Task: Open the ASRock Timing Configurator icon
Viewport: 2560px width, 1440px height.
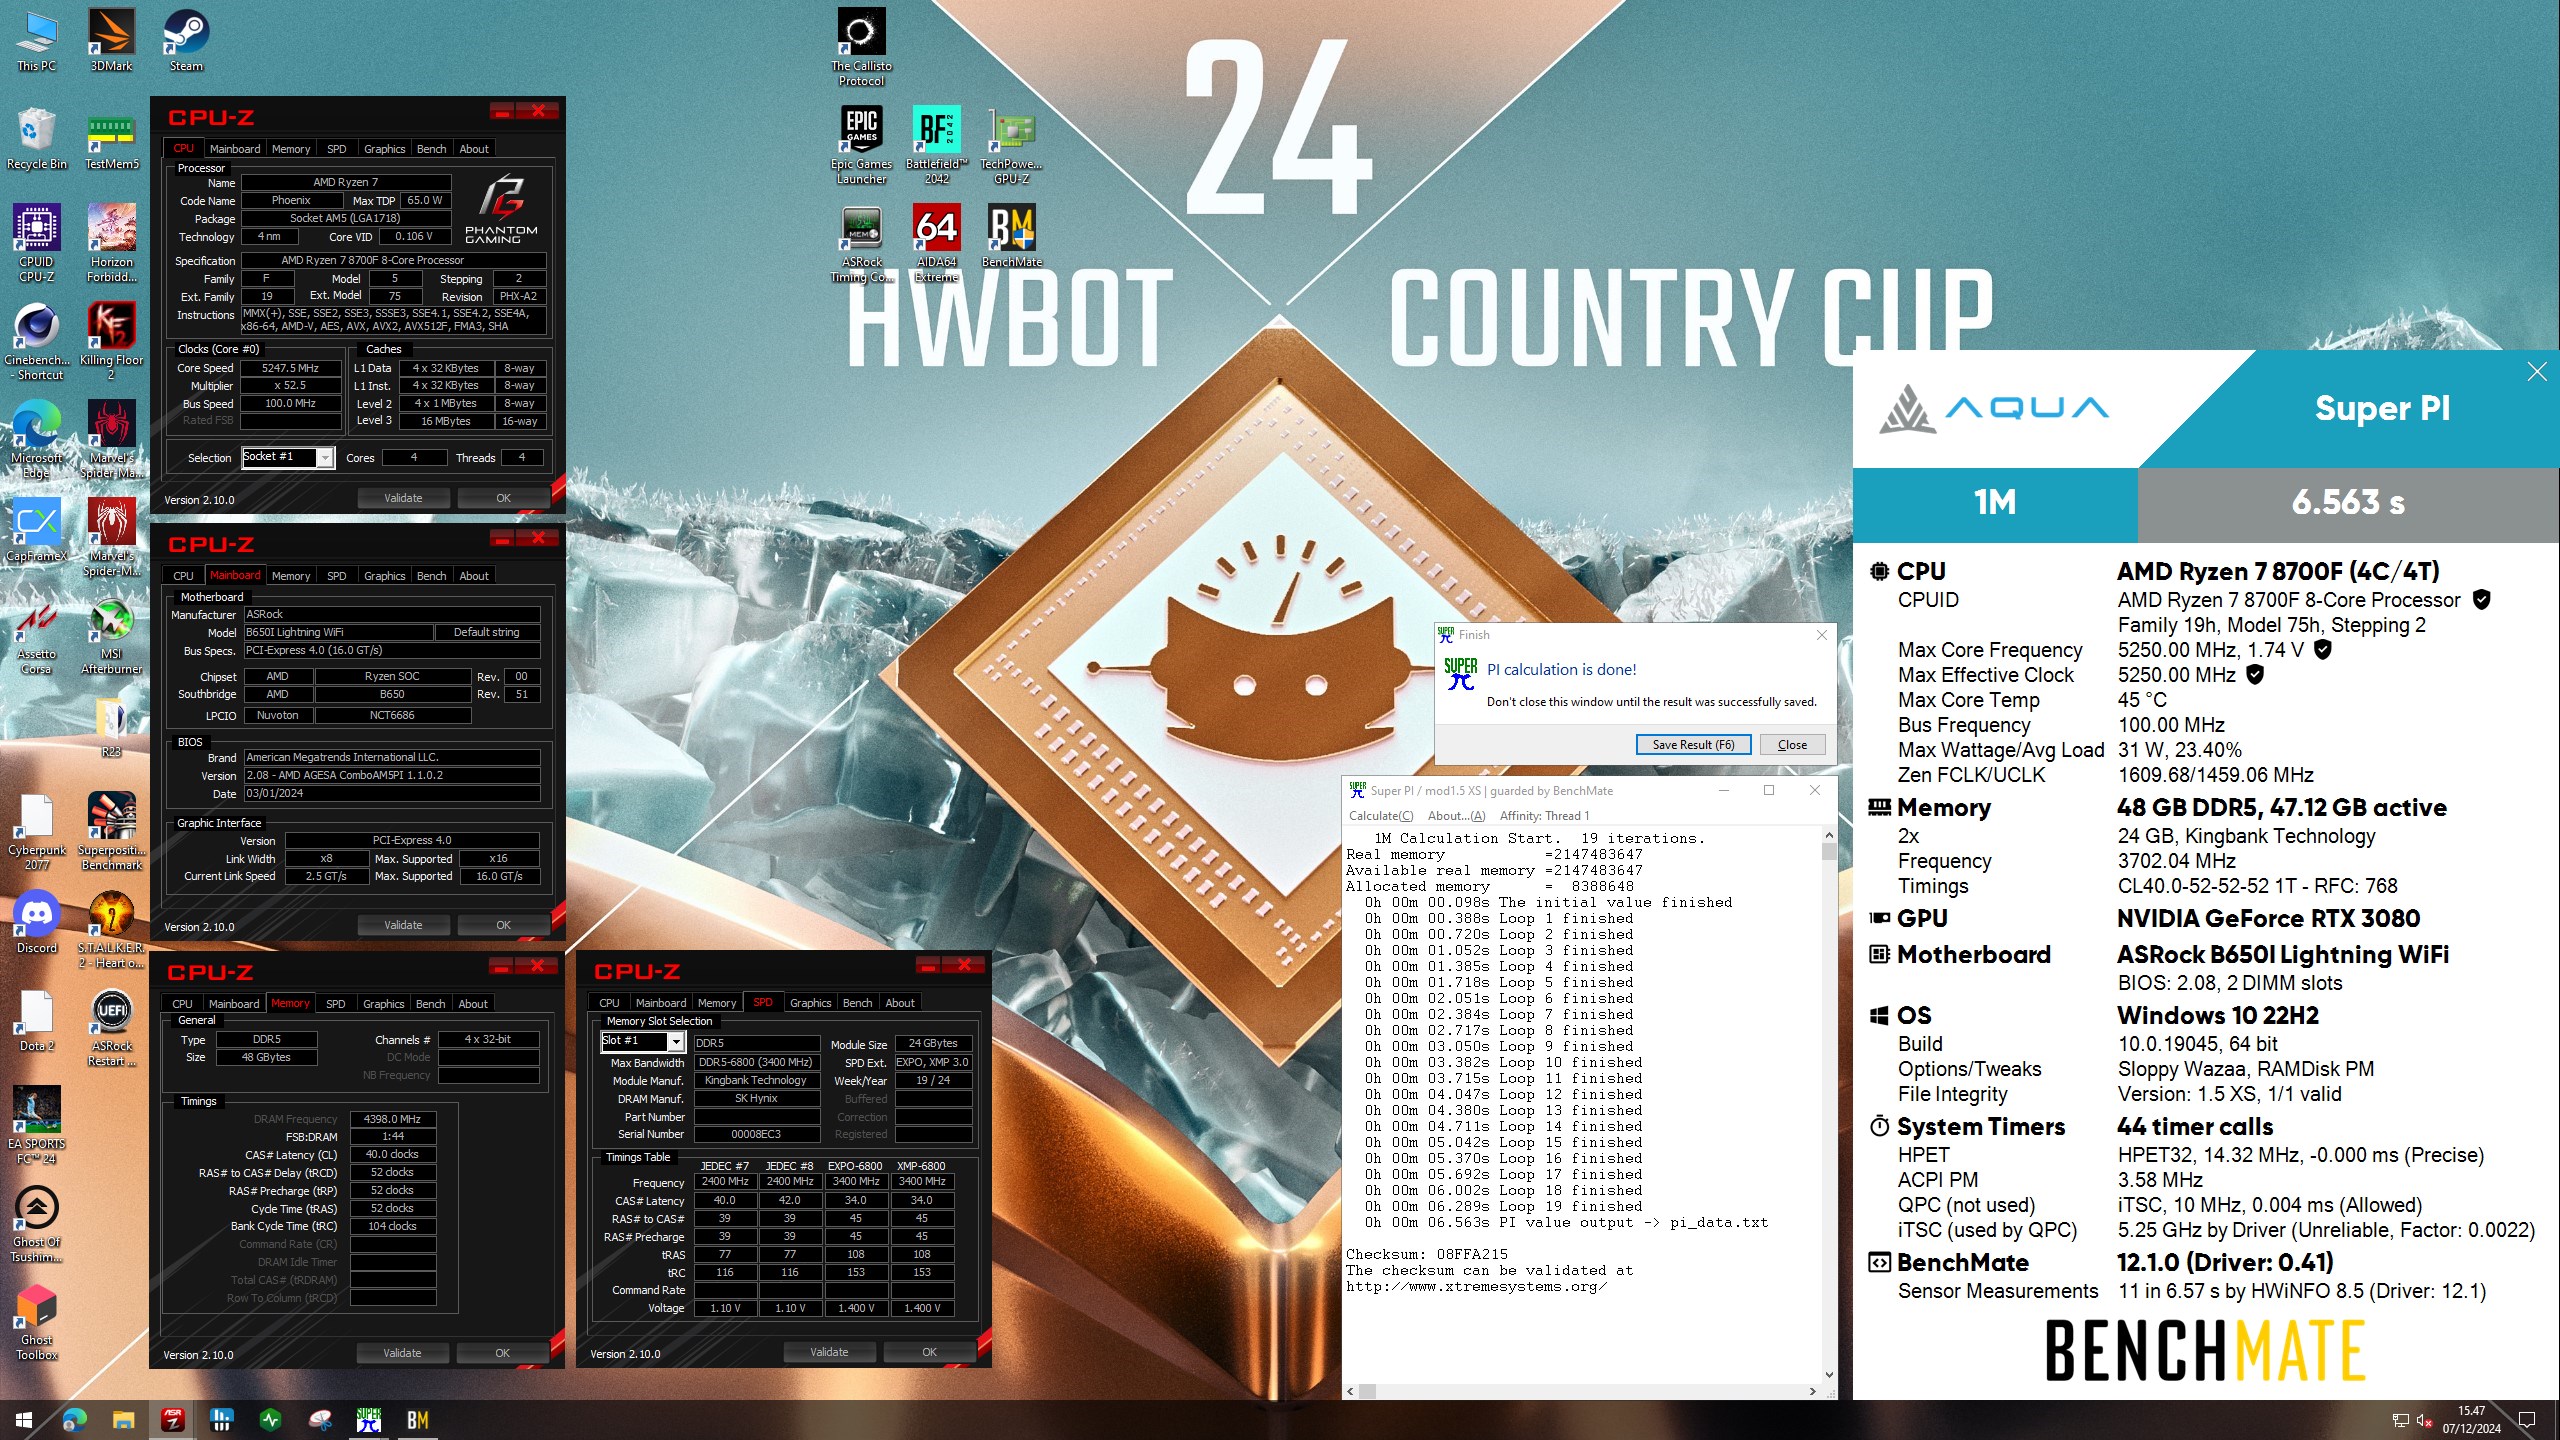Action: tap(861, 243)
